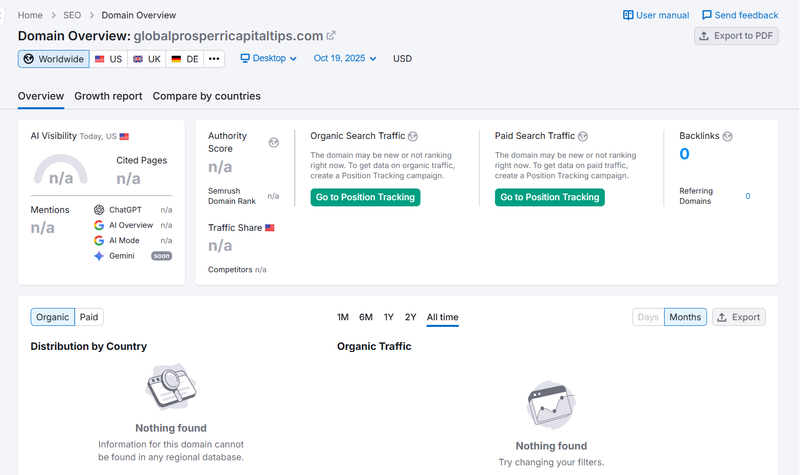
Task: Switch chart to Paid
Action: point(89,317)
